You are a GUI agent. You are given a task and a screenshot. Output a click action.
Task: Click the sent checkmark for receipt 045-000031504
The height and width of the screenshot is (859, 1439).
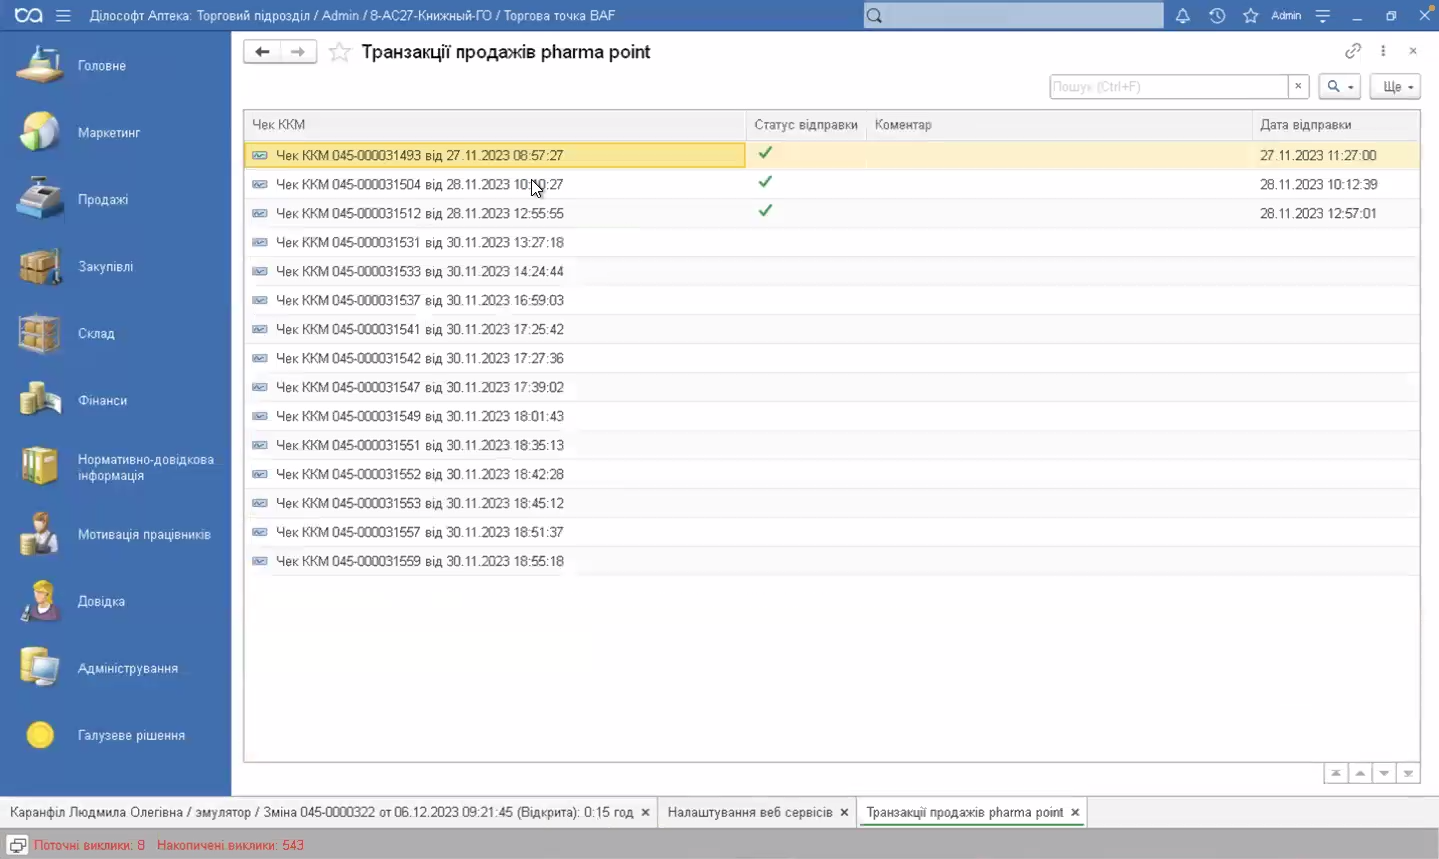(765, 182)
